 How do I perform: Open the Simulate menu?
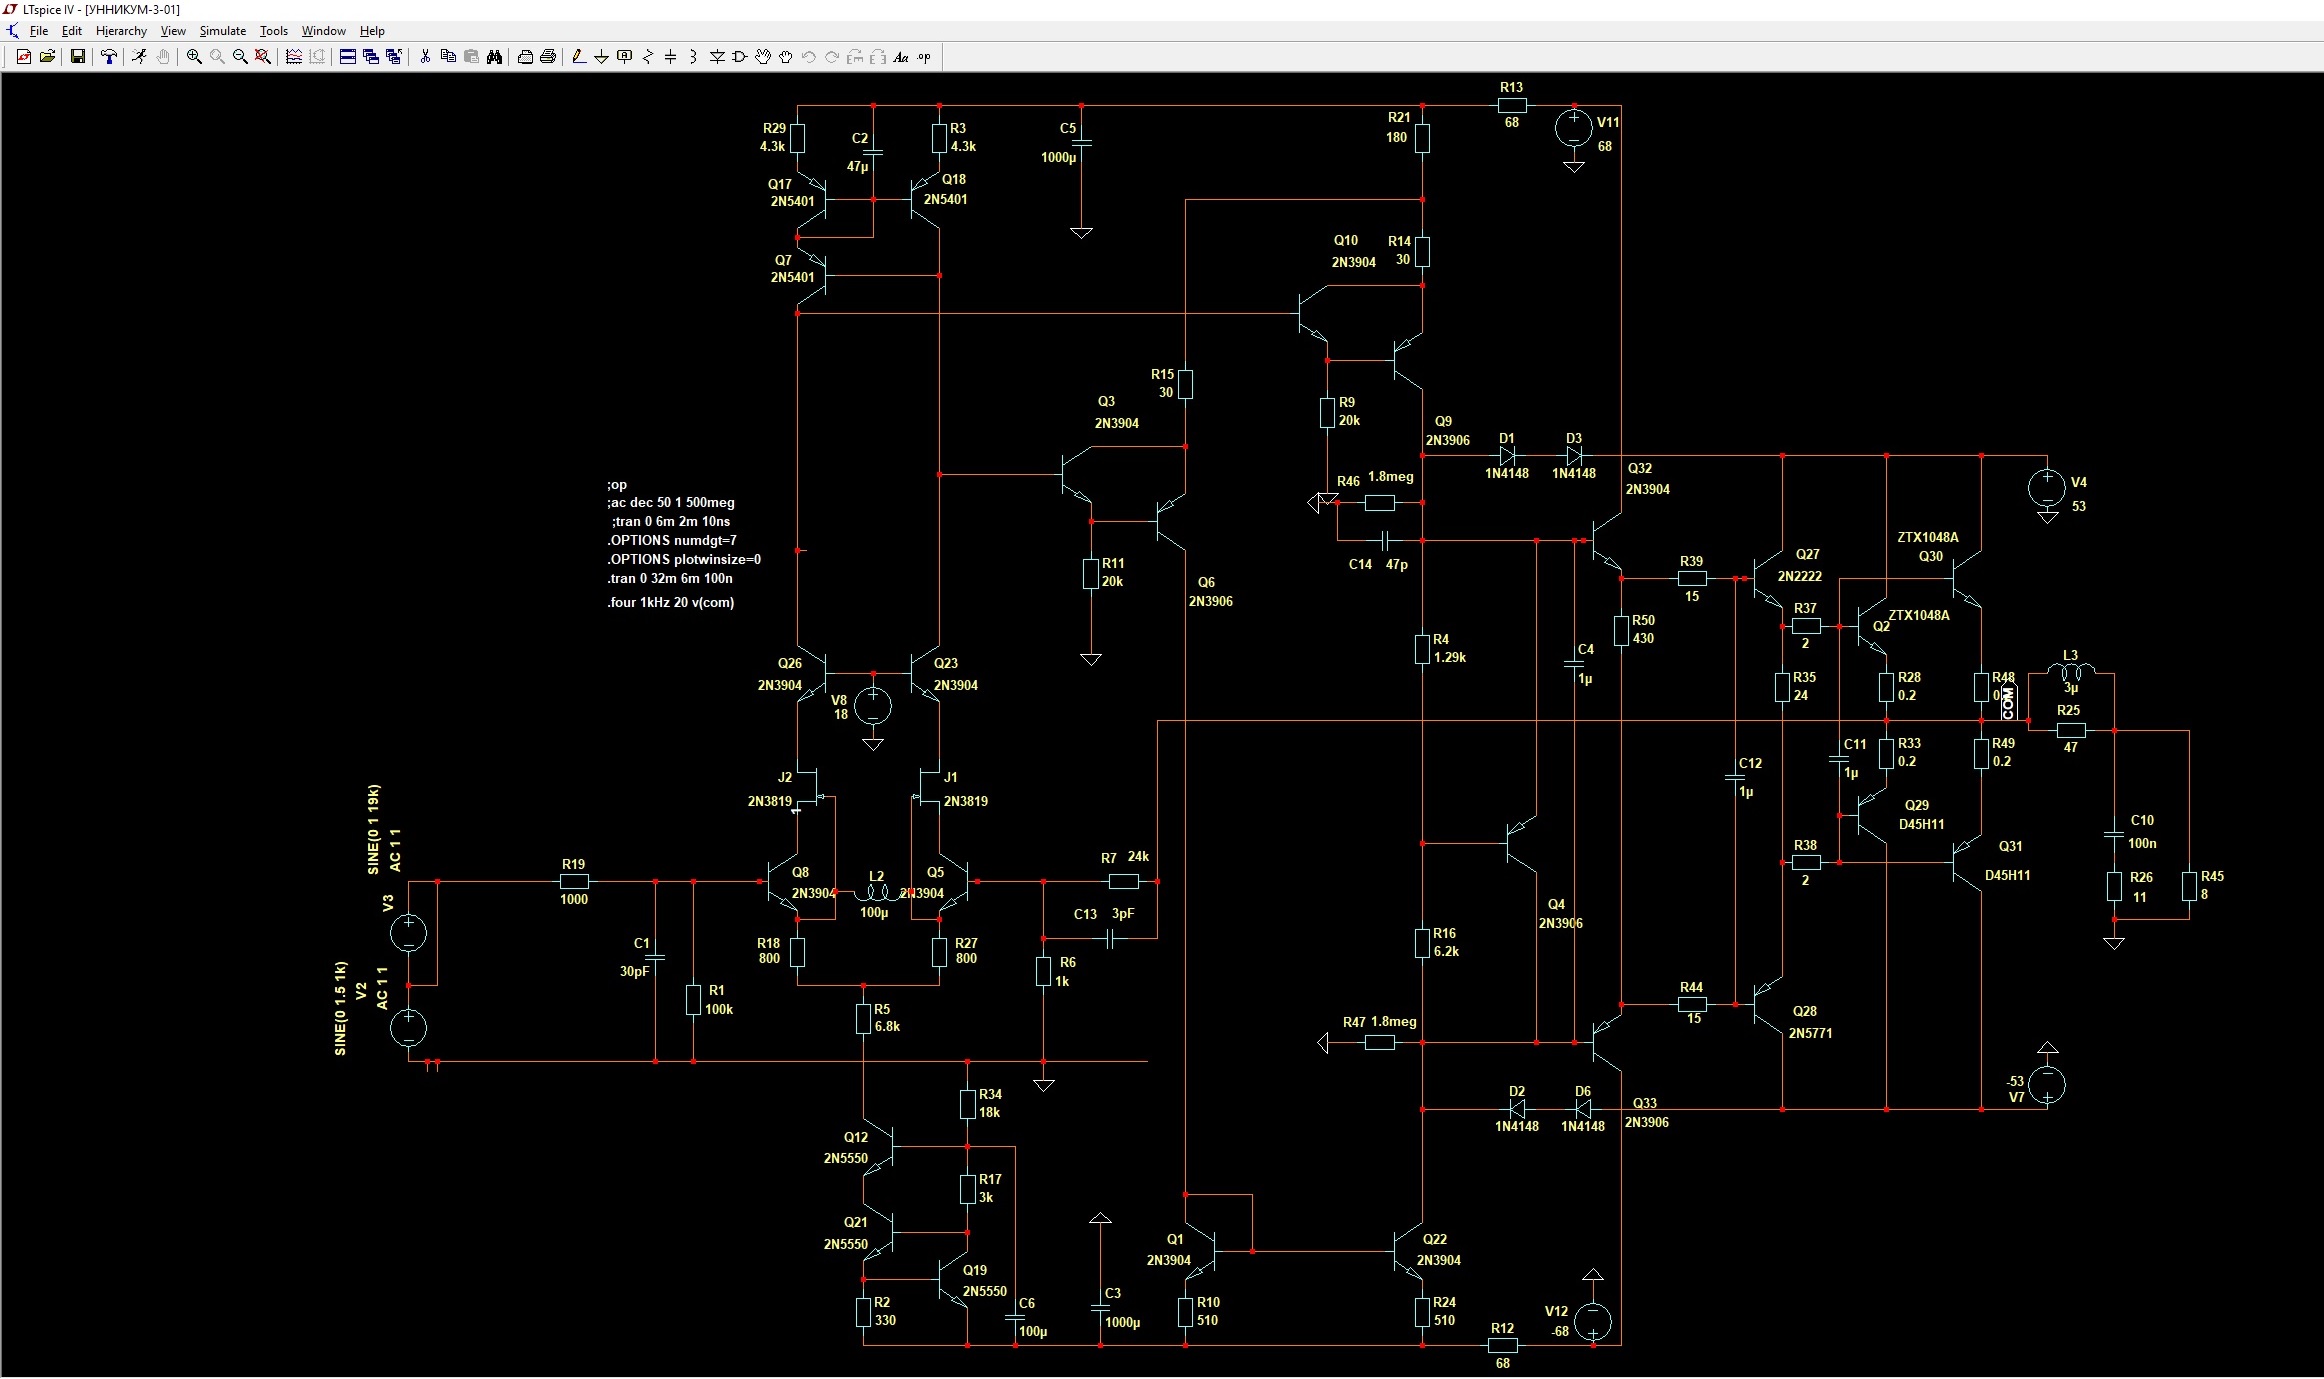coord(222,31)
